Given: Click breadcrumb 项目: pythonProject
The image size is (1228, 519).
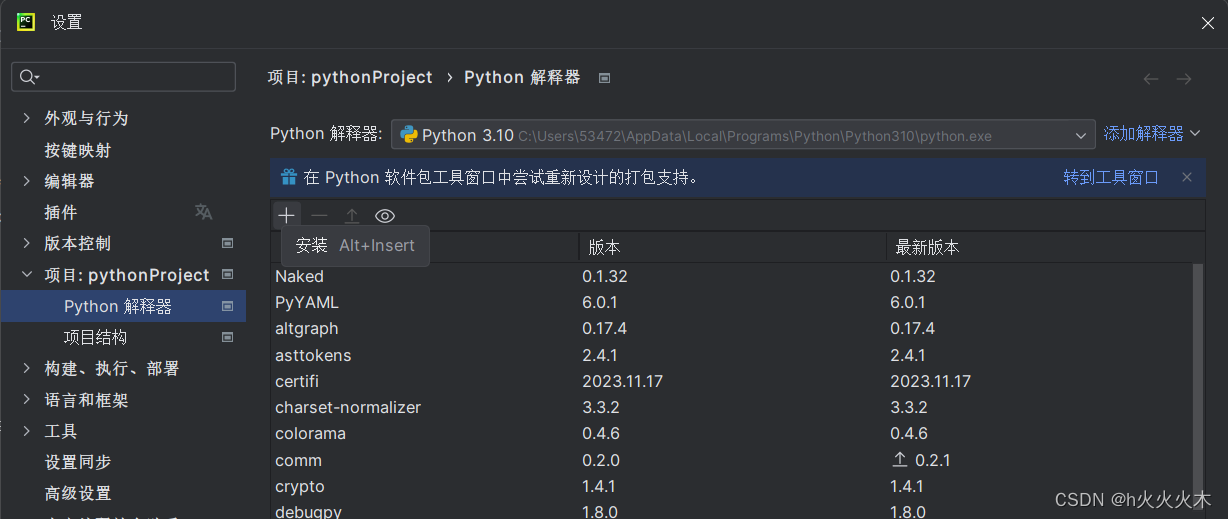Looking at the screenshot, I should click(x=350, y=77).
